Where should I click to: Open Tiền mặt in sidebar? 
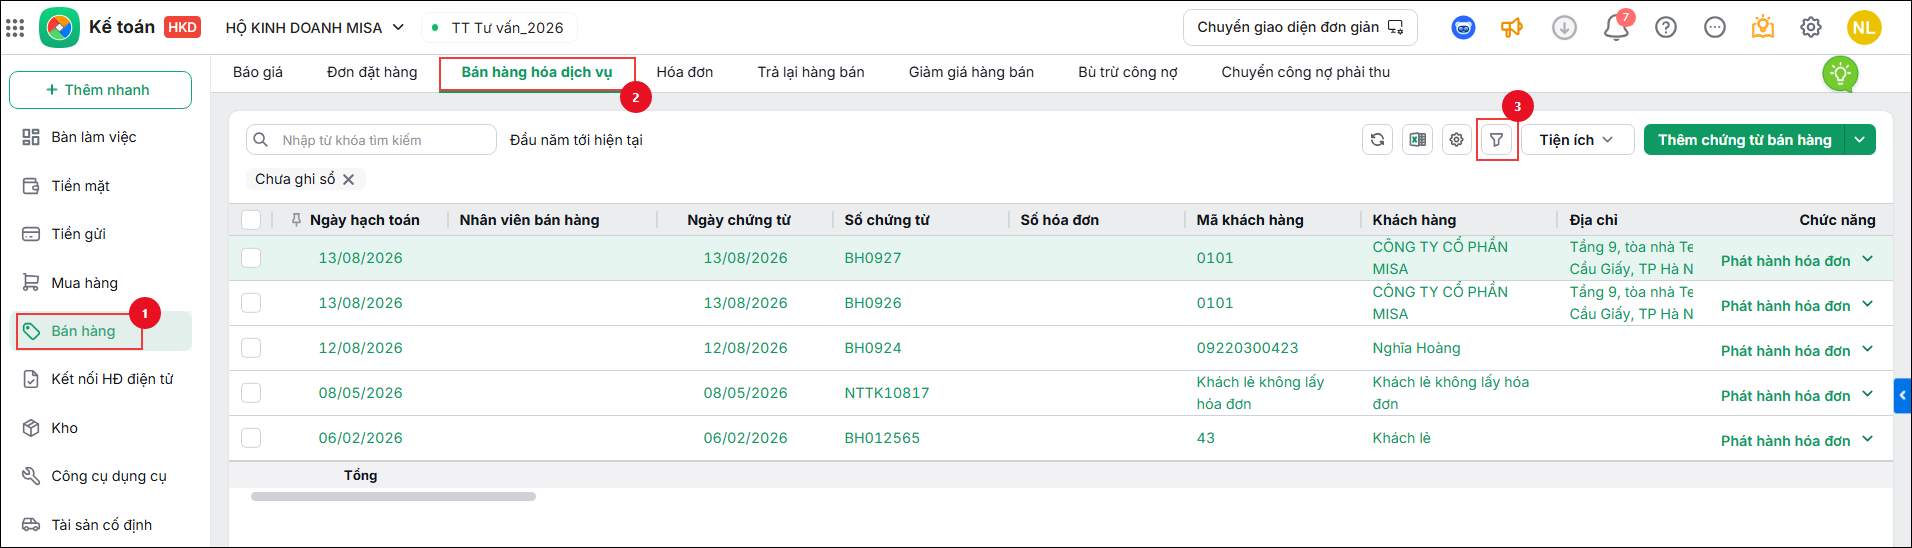click(x=100, y=186)
